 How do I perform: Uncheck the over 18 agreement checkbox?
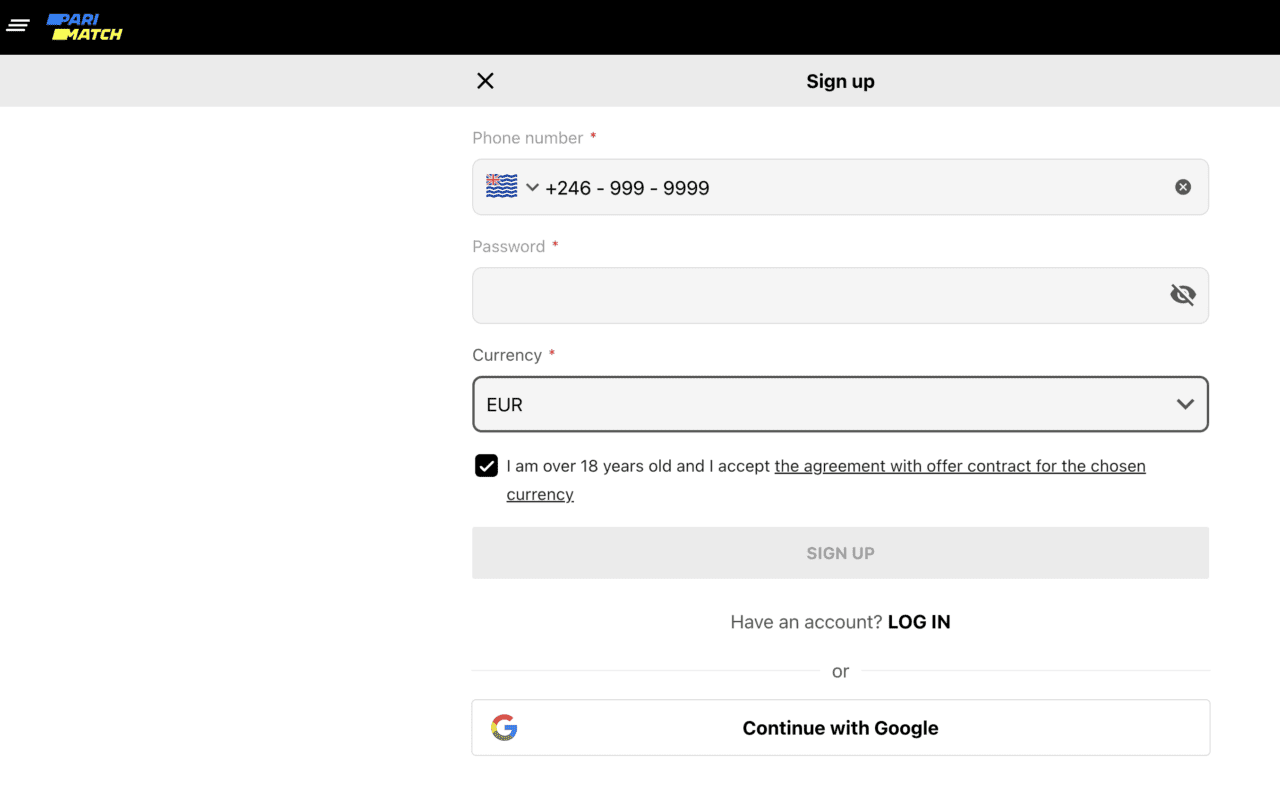[x=486, y=466]
